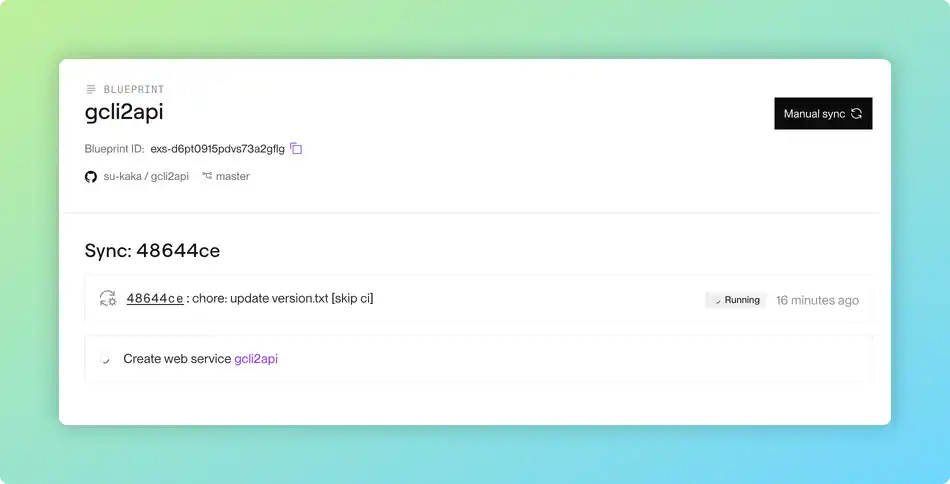
Task: Click the sync gear icon beside the commit
Action: coord(108,298)
